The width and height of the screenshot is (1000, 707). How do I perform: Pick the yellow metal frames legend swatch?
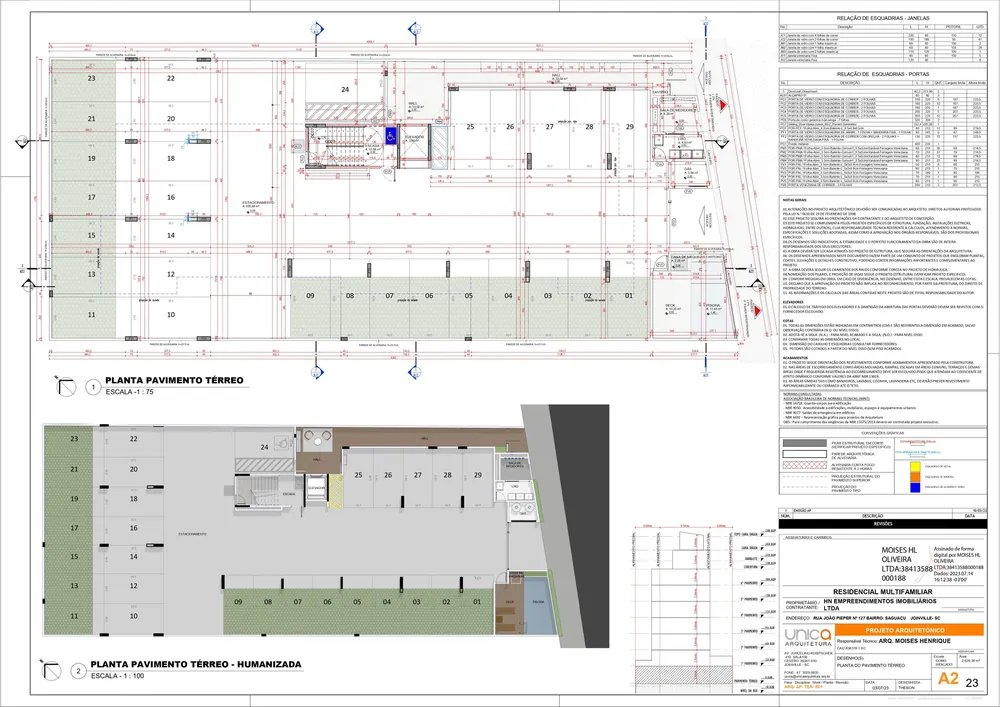[916, 465]
